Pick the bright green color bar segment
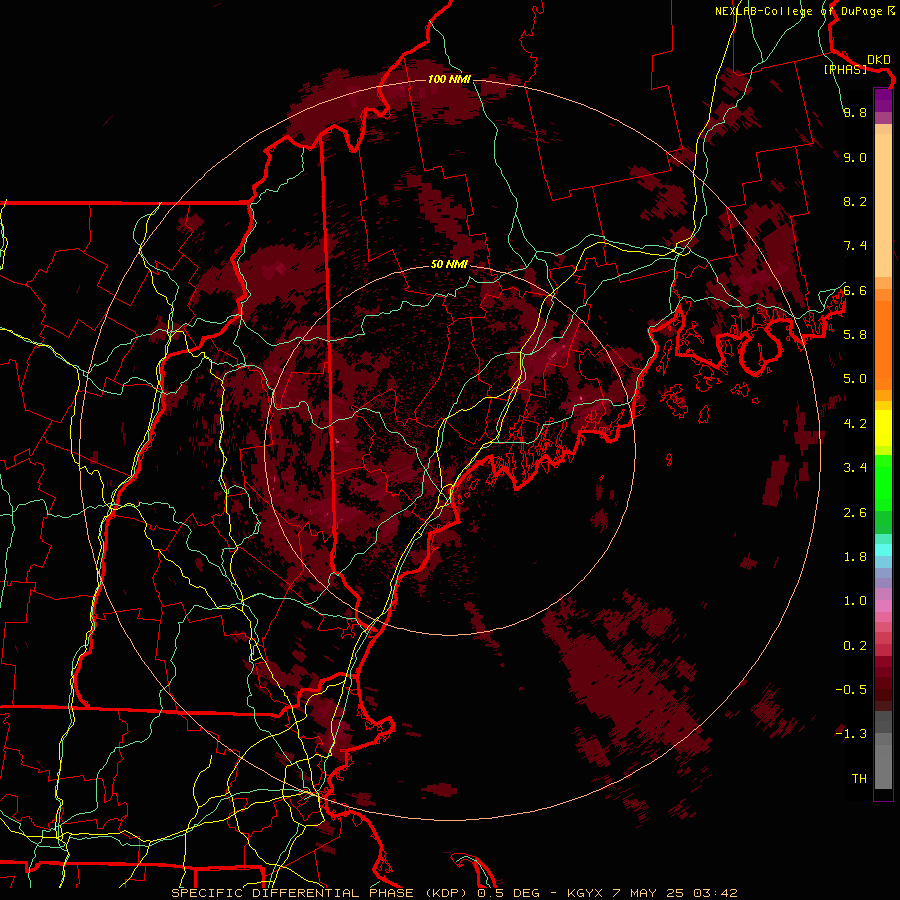This screenshot has height=900, width=900. tap(883, 482)
